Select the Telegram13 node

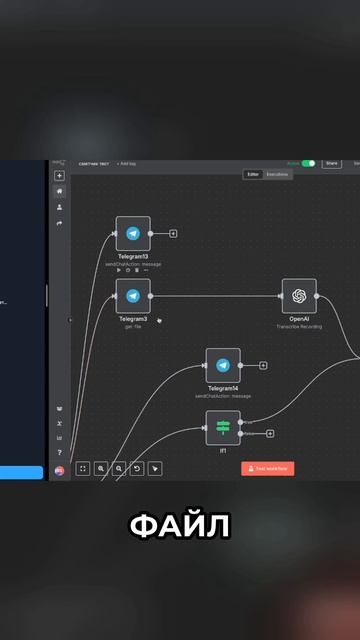[133, 233]
